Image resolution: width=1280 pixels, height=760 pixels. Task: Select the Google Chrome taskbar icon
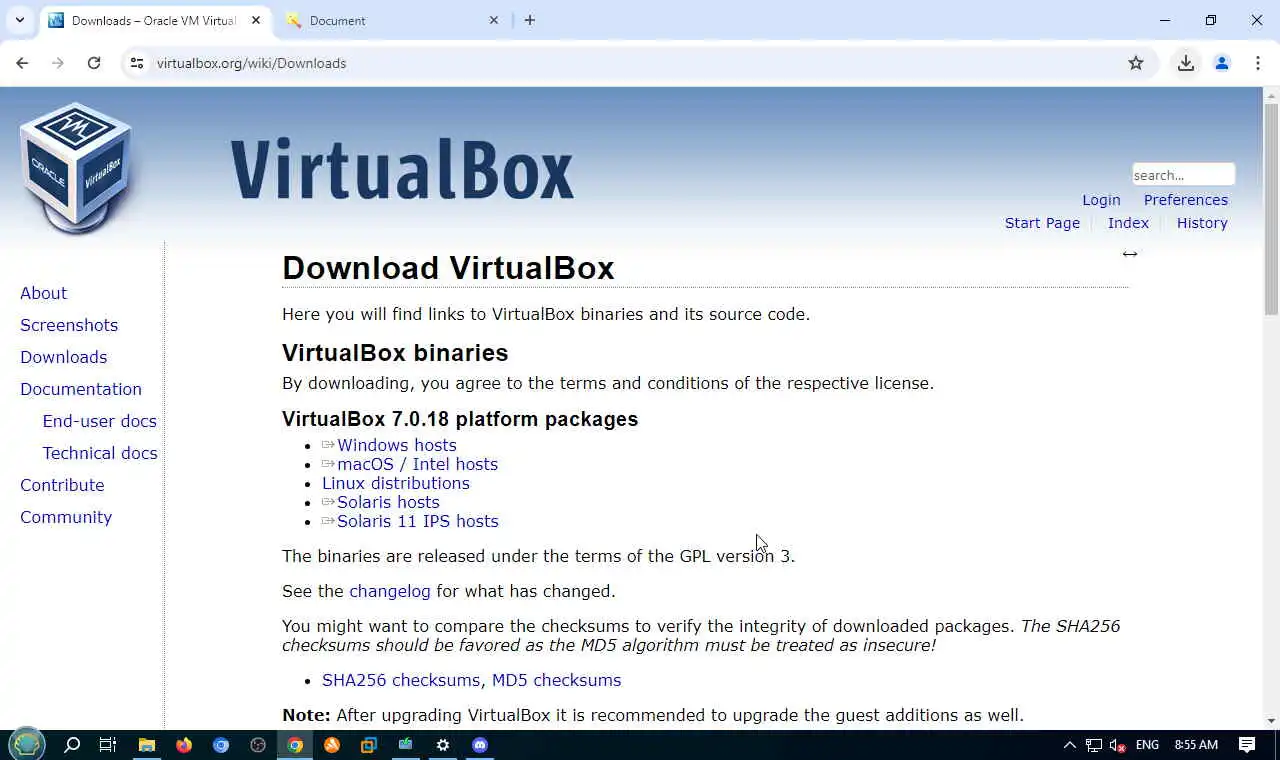pos(295,745)
